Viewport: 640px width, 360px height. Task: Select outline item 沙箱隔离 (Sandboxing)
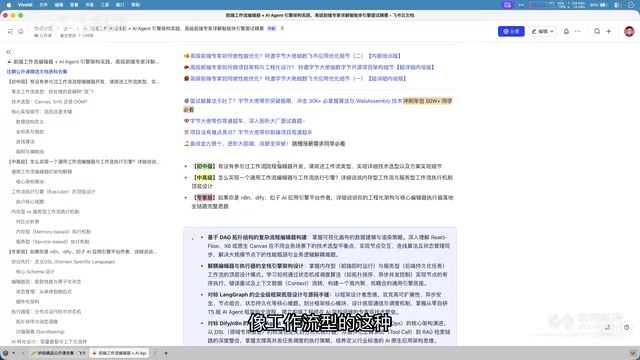click(x=40, y=331)
